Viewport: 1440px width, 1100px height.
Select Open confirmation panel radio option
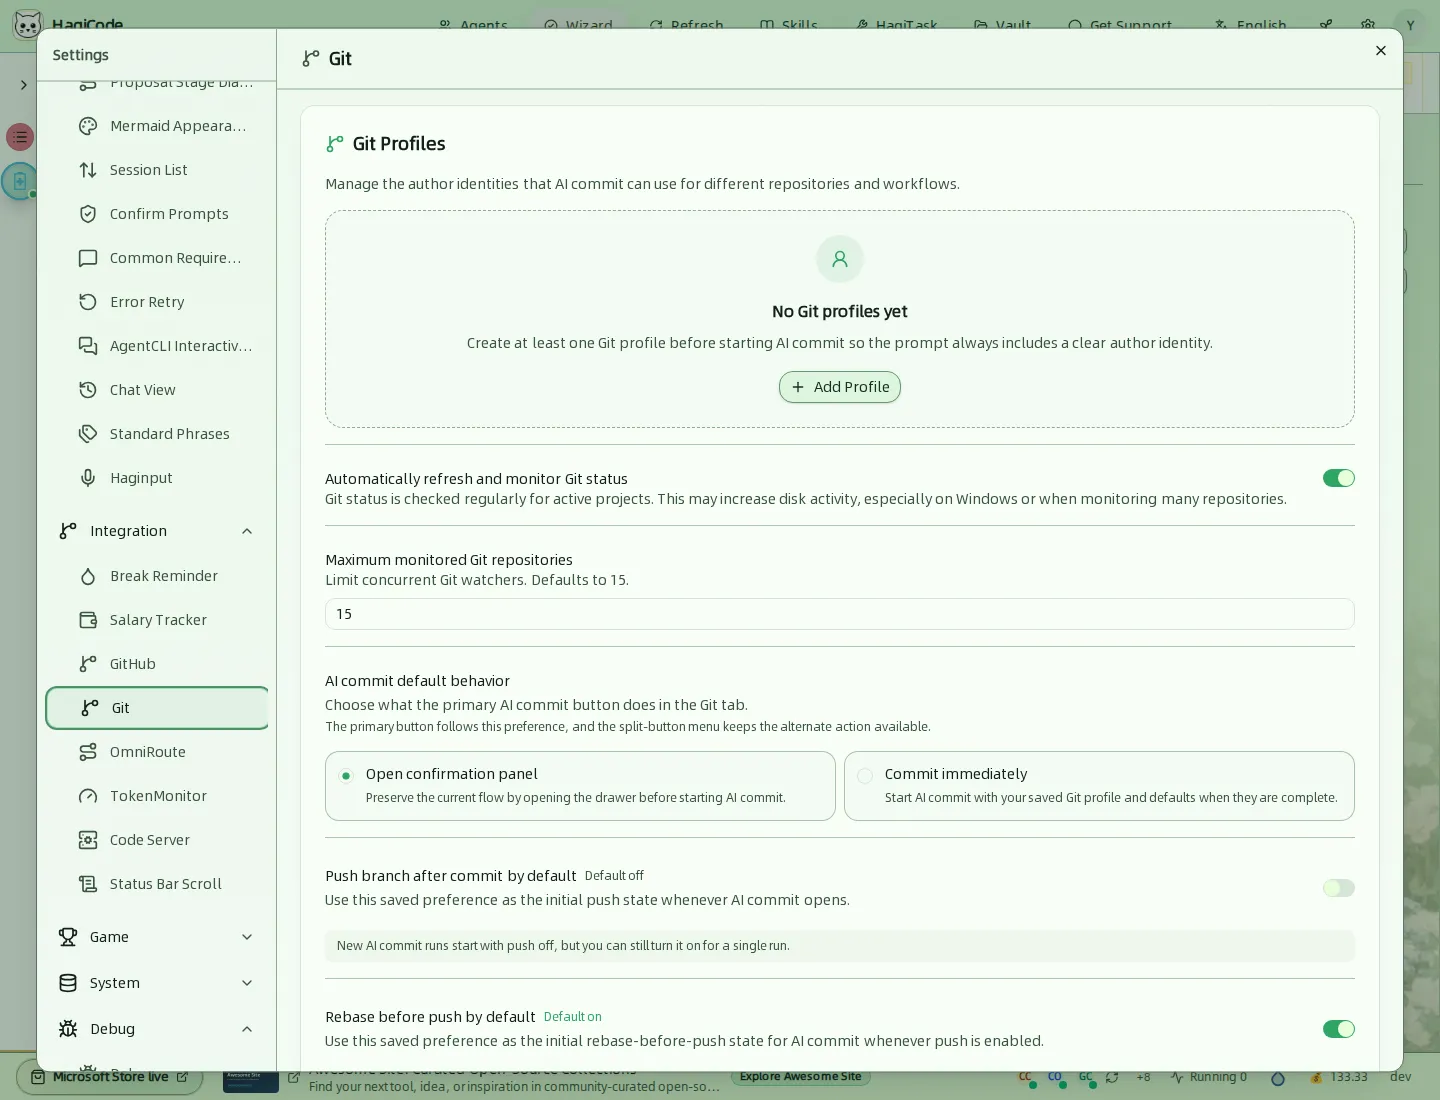point(346,776)
